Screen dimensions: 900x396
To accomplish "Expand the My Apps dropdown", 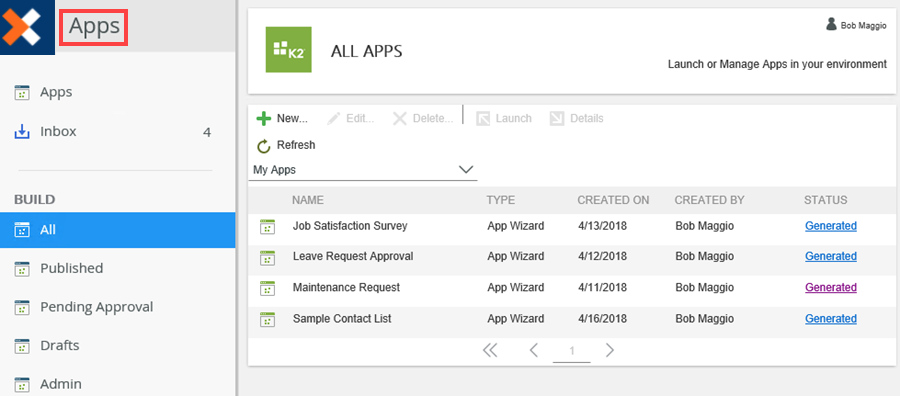I will pyautogui.click(x=362, y=170).
